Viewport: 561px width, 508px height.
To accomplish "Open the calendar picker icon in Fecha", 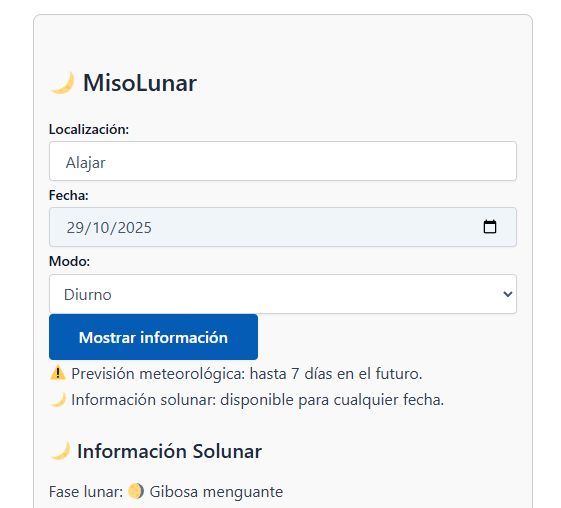I will click(490, 227).
